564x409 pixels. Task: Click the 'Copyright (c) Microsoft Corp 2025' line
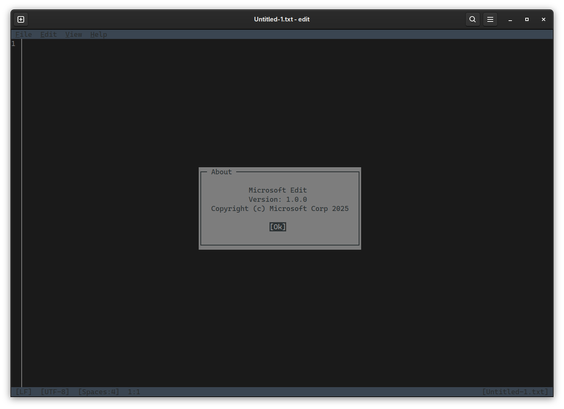[280, 209]
